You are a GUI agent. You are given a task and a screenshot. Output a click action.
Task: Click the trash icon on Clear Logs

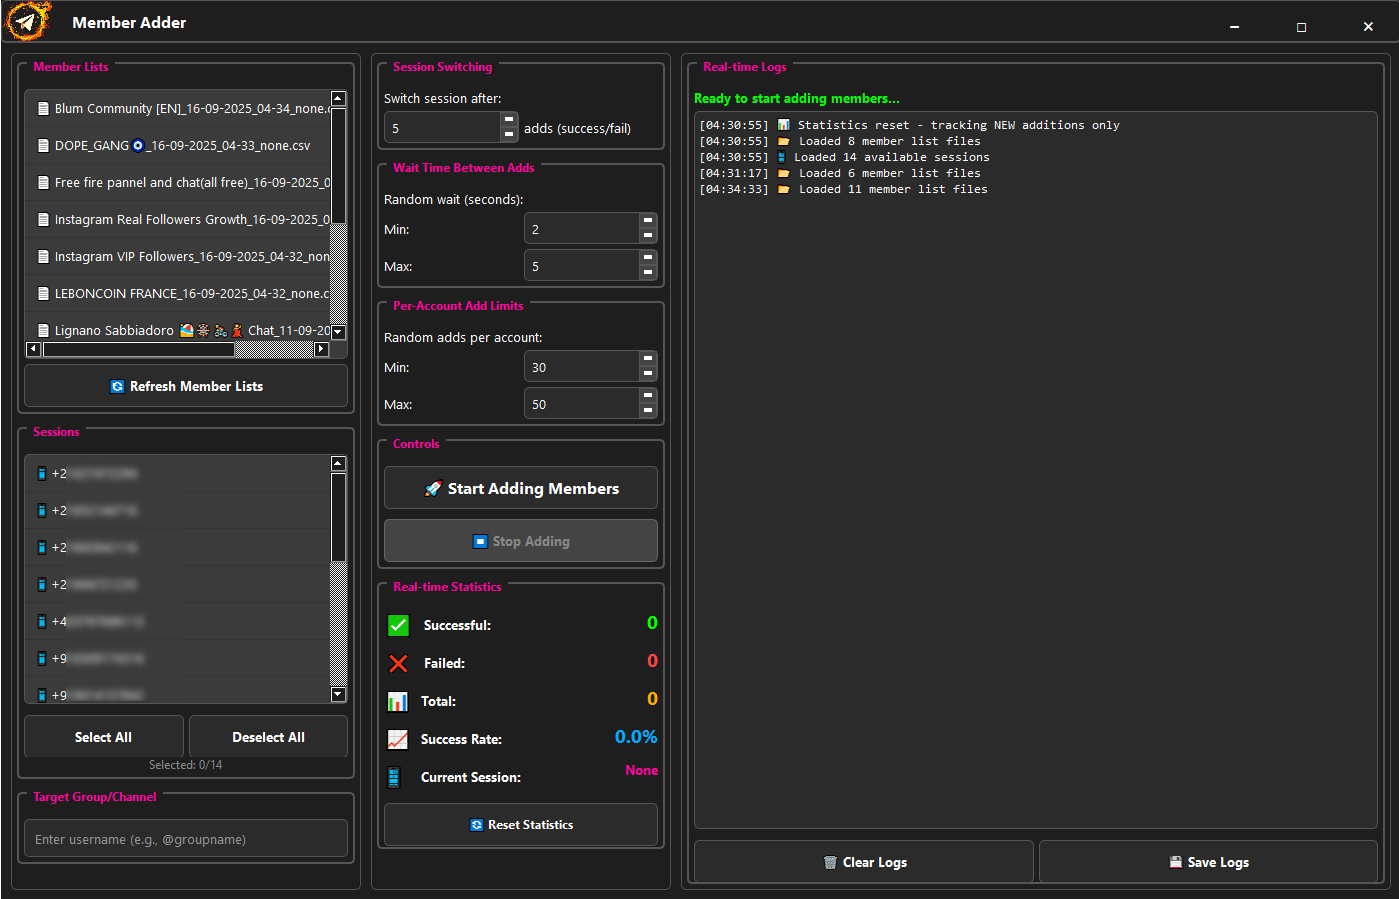(829, 861)
